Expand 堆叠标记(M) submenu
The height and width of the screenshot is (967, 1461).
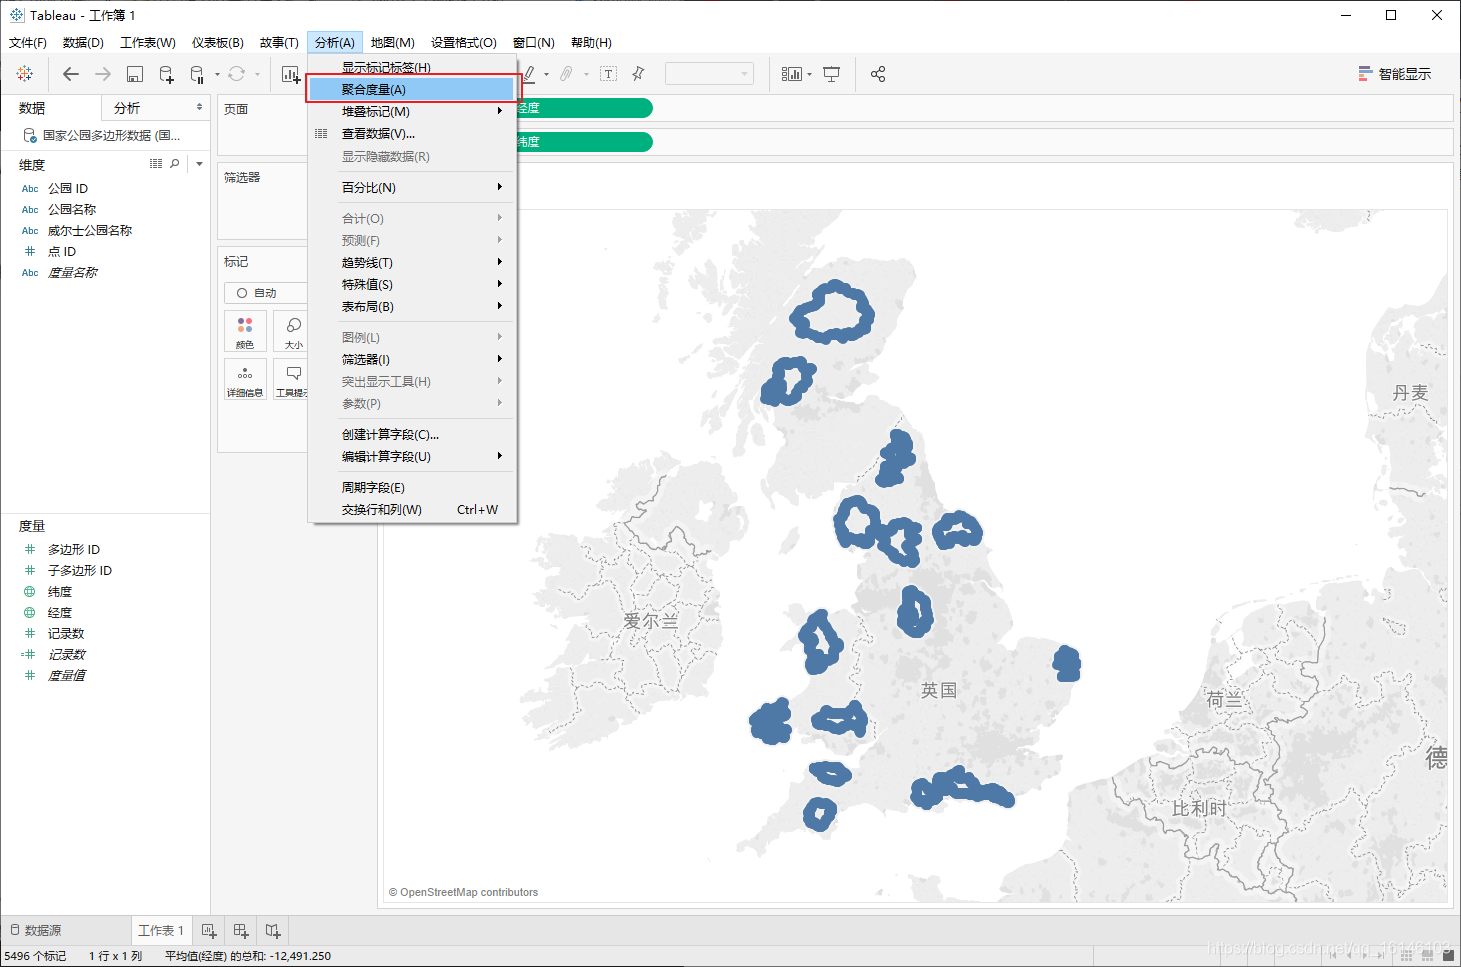(x=412, y=111)
